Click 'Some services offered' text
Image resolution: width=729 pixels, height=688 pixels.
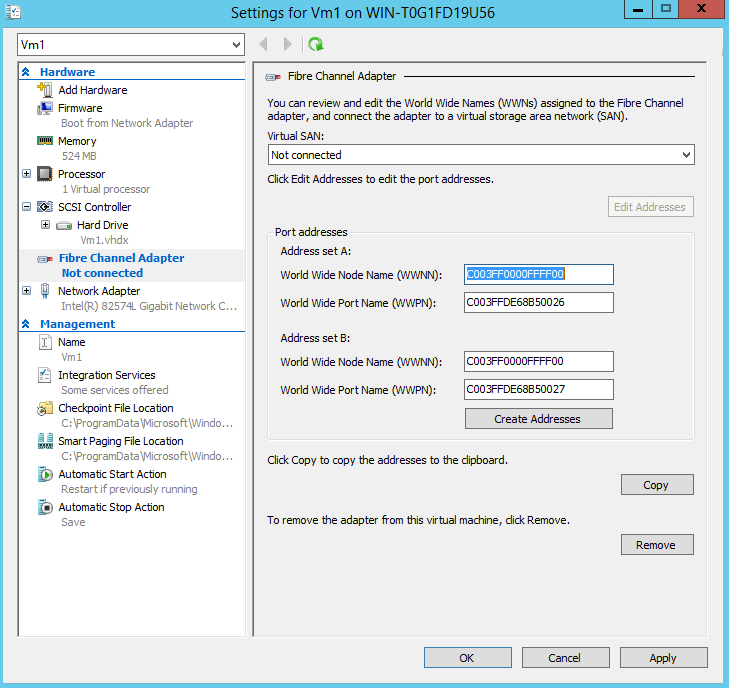click(x=115, y=390)
